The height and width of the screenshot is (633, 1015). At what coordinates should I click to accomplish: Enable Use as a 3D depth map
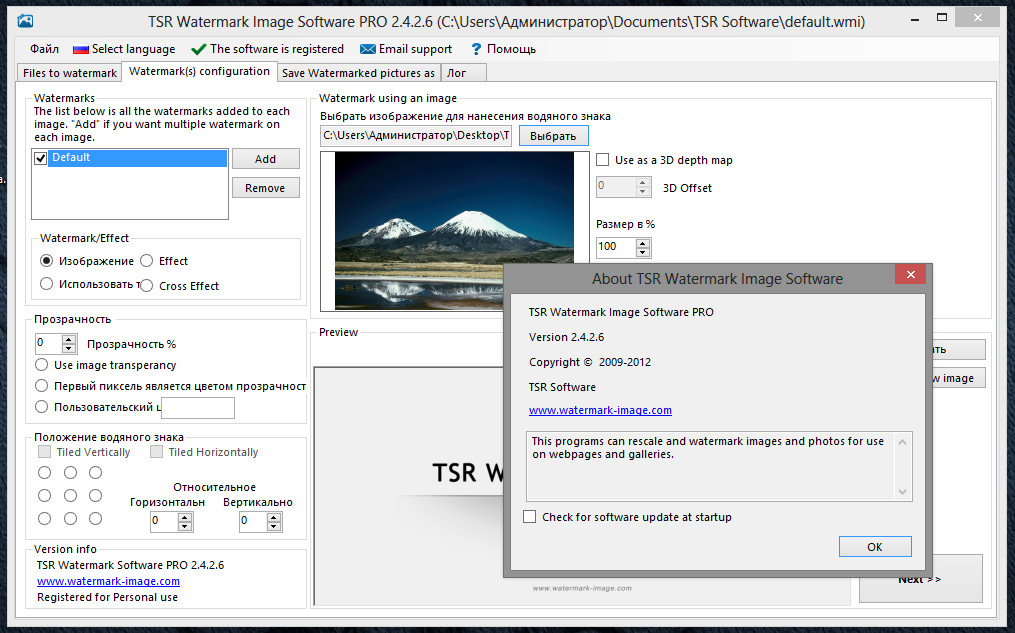pyautogui.click(x=603, y=160)
